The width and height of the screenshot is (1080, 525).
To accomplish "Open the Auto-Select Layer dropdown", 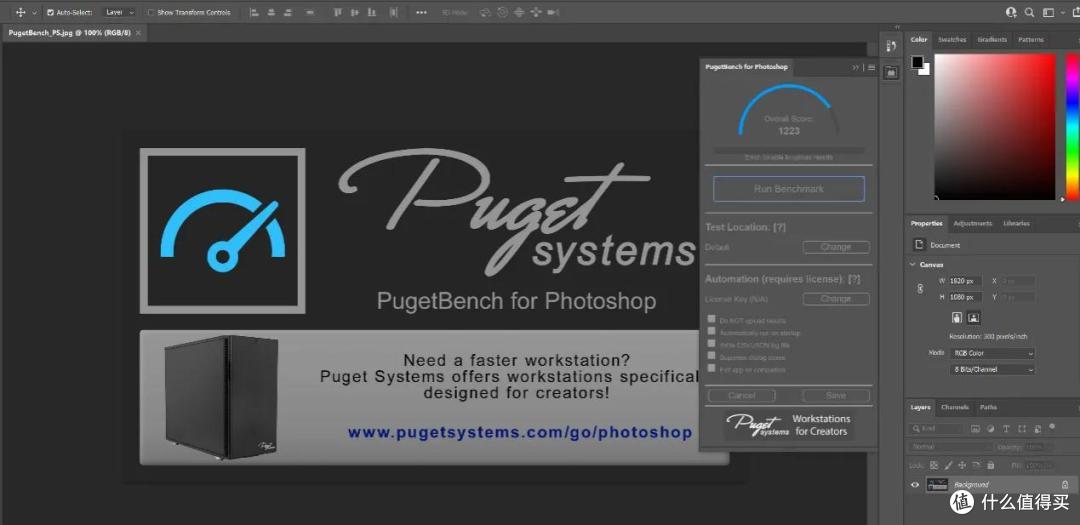I will point(119,12).
